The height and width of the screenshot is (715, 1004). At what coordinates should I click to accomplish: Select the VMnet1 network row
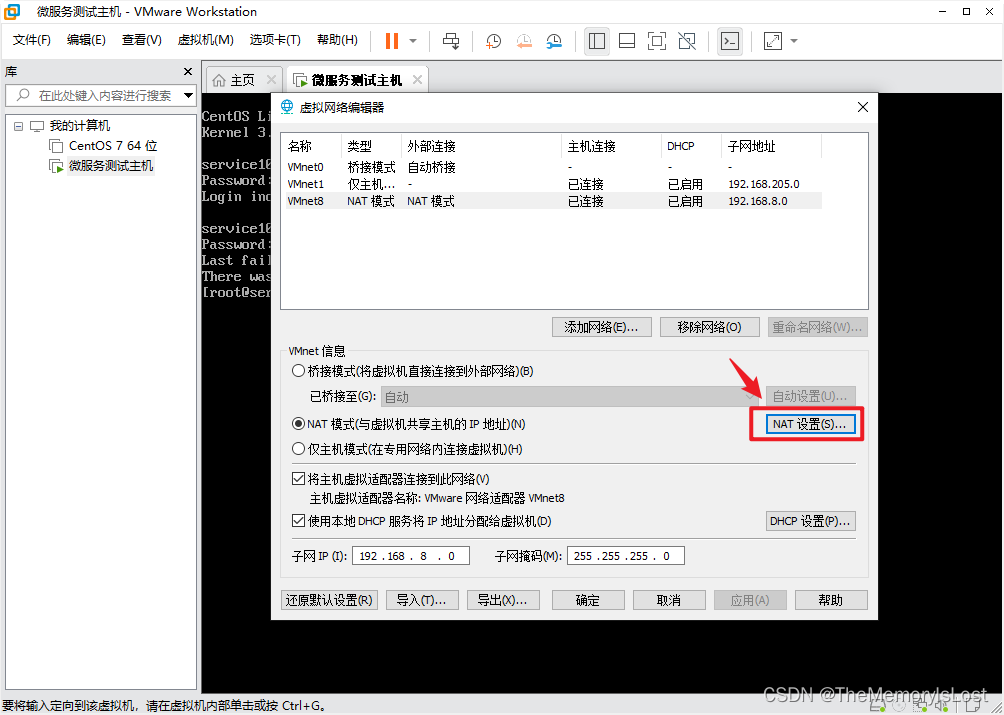click(x=553, y=184)
